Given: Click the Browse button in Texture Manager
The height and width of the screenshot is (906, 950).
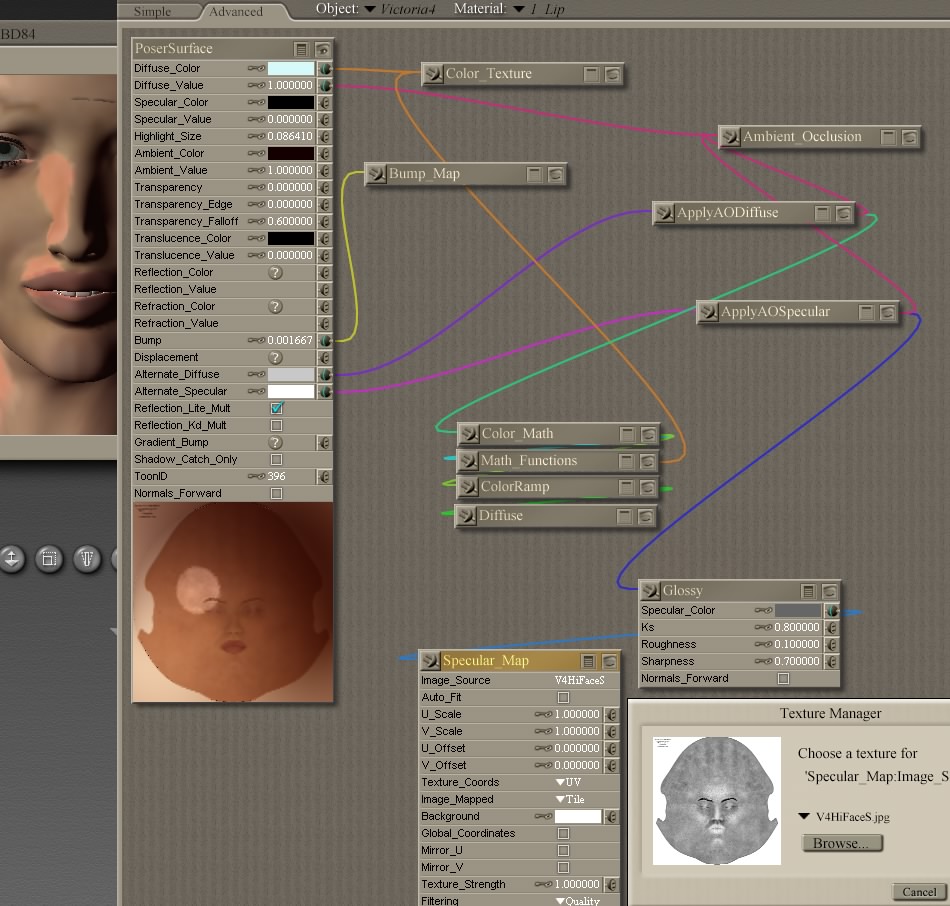Looking at the screenshot, I should [841, 843].
